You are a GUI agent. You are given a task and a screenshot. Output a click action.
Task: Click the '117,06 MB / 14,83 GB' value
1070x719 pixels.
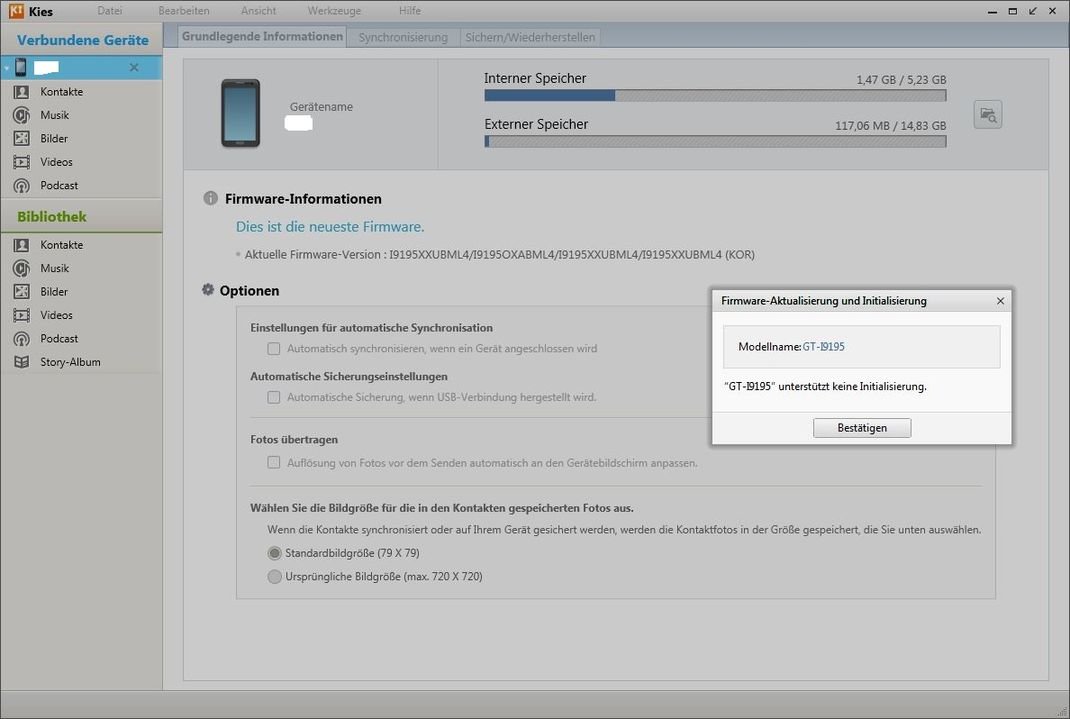891,126
